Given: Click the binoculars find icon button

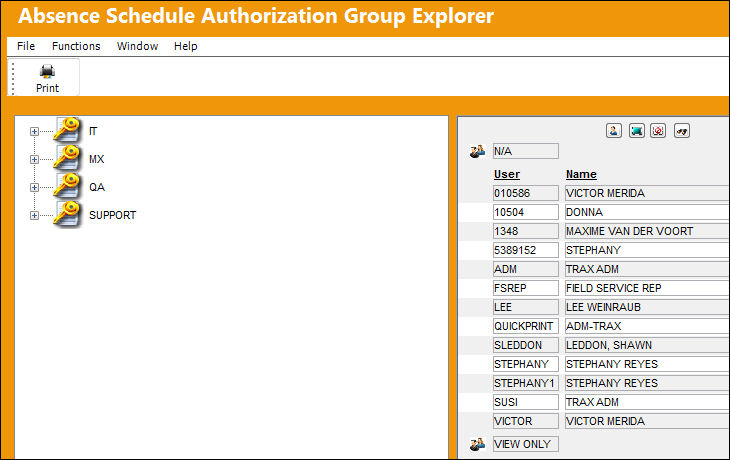Looking at the screenshot, I should [682, 131].
